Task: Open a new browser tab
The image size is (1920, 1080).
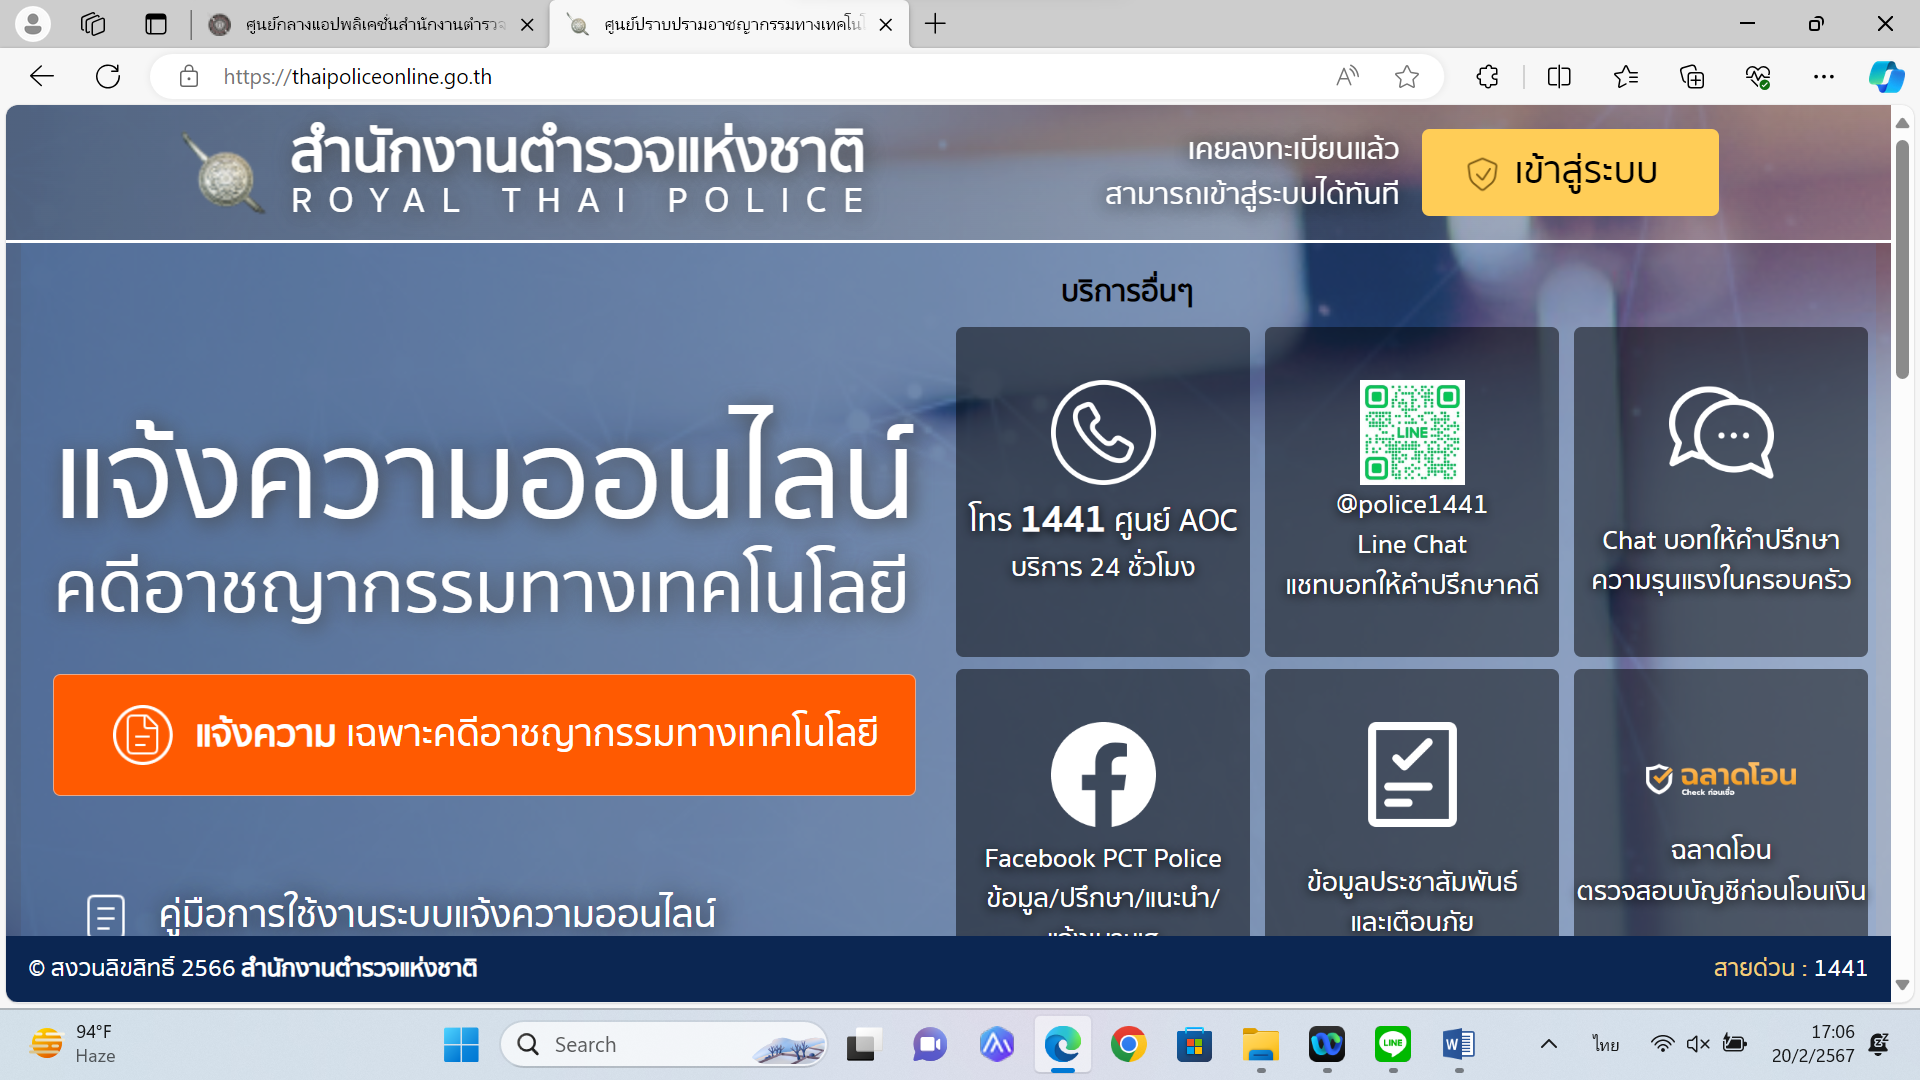Action: click(x=935, y=24)
